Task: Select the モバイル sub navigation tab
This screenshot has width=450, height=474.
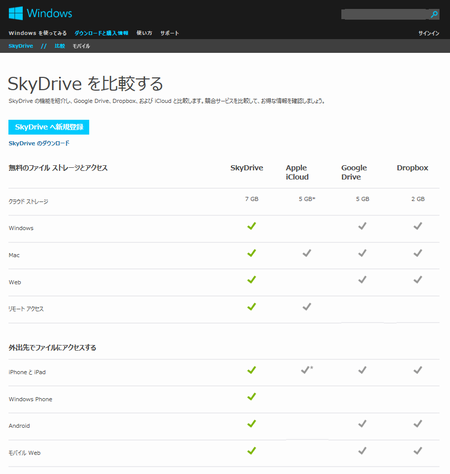Action: tap(81, 46)
